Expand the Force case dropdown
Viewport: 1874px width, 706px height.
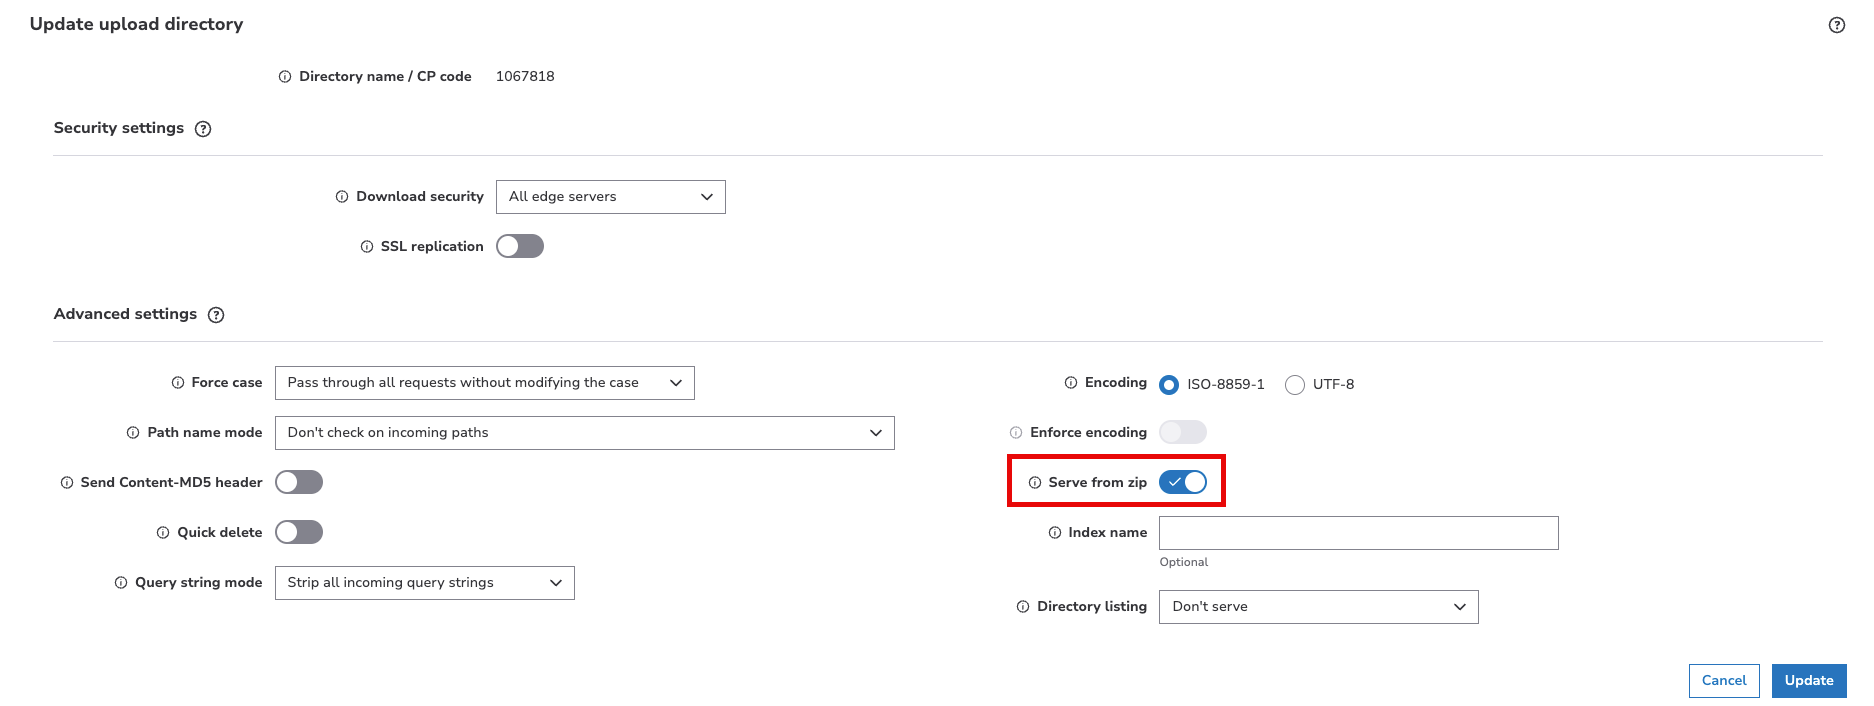[484, 383]
